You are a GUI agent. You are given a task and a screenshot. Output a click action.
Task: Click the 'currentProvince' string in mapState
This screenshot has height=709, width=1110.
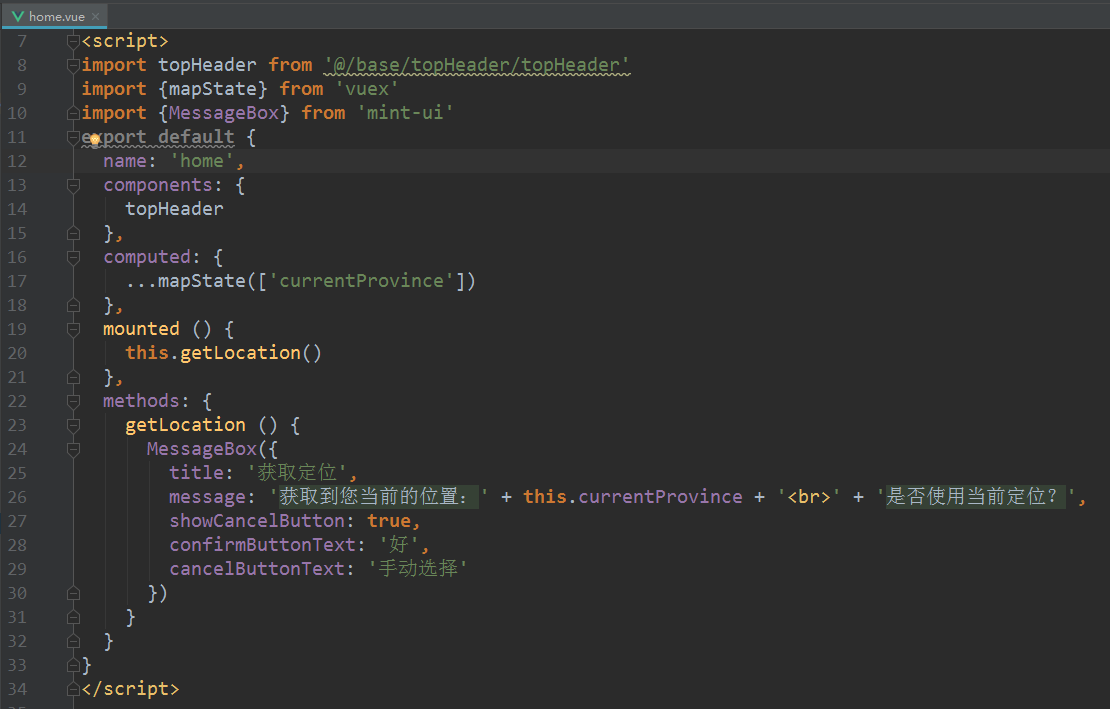(361, 282)
